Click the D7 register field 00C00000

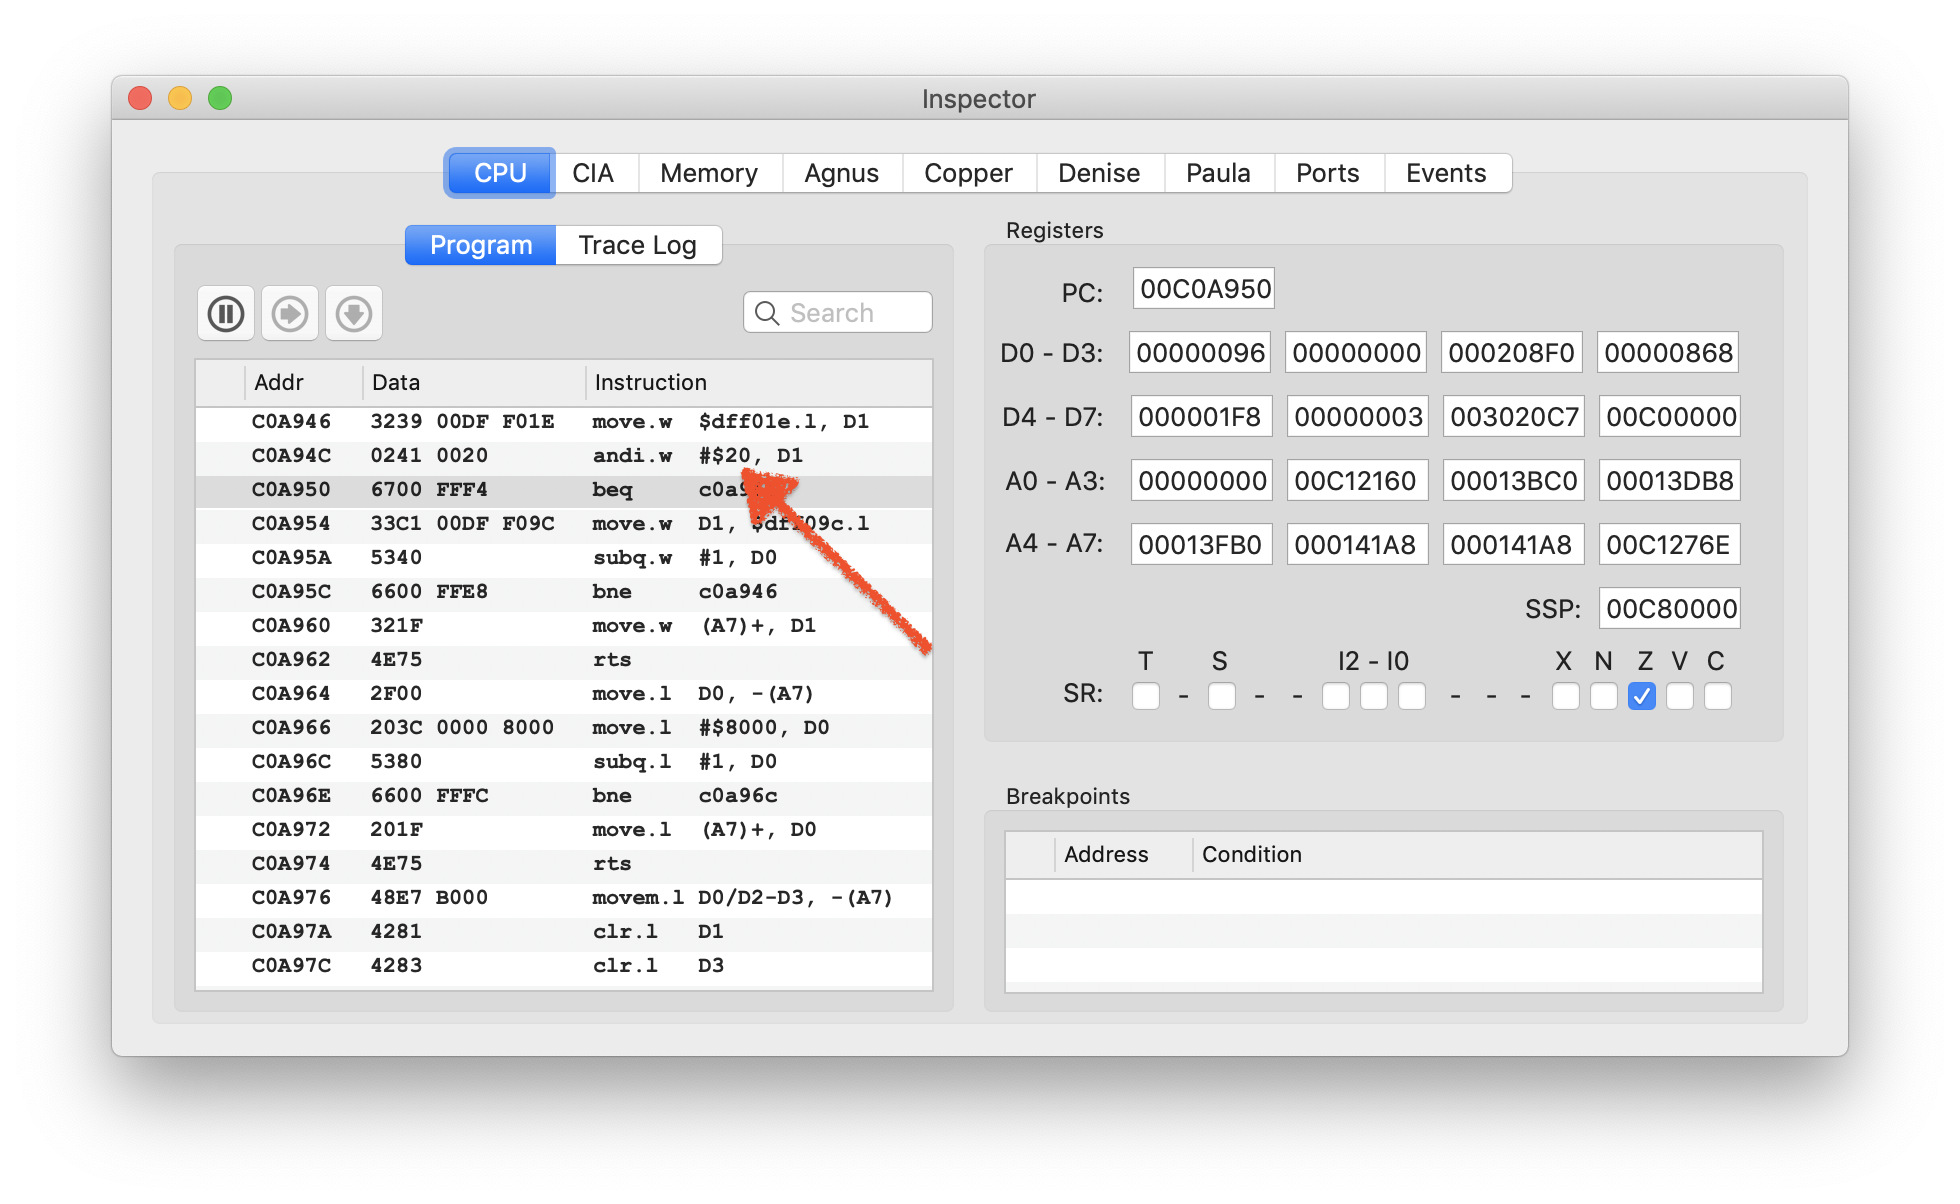point(1668,416)
